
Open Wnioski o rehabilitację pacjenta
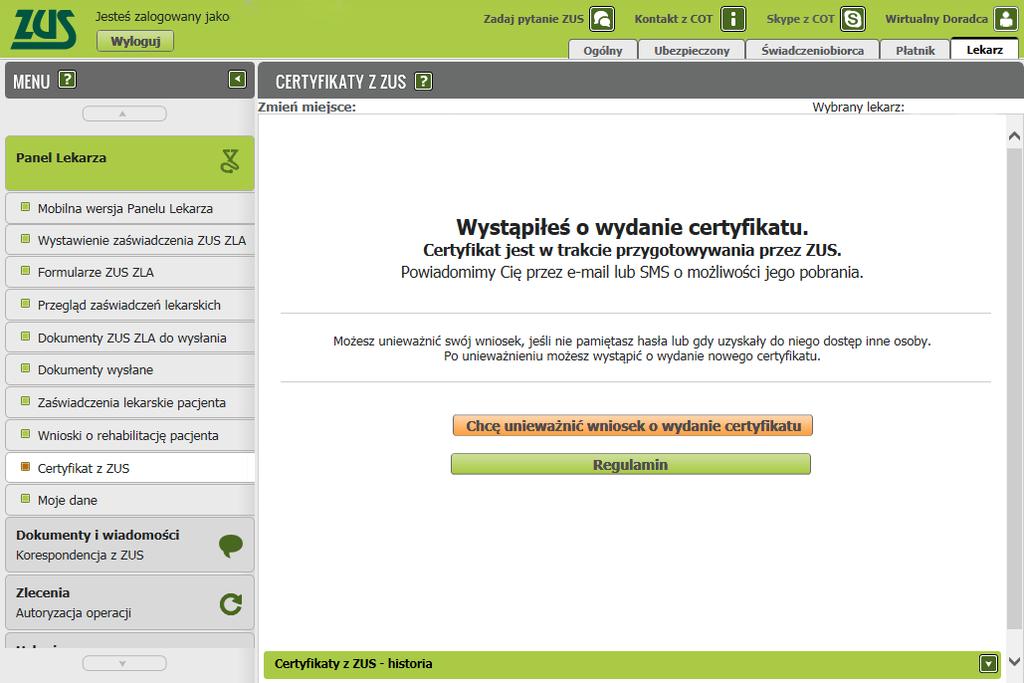tap(130, 435)
